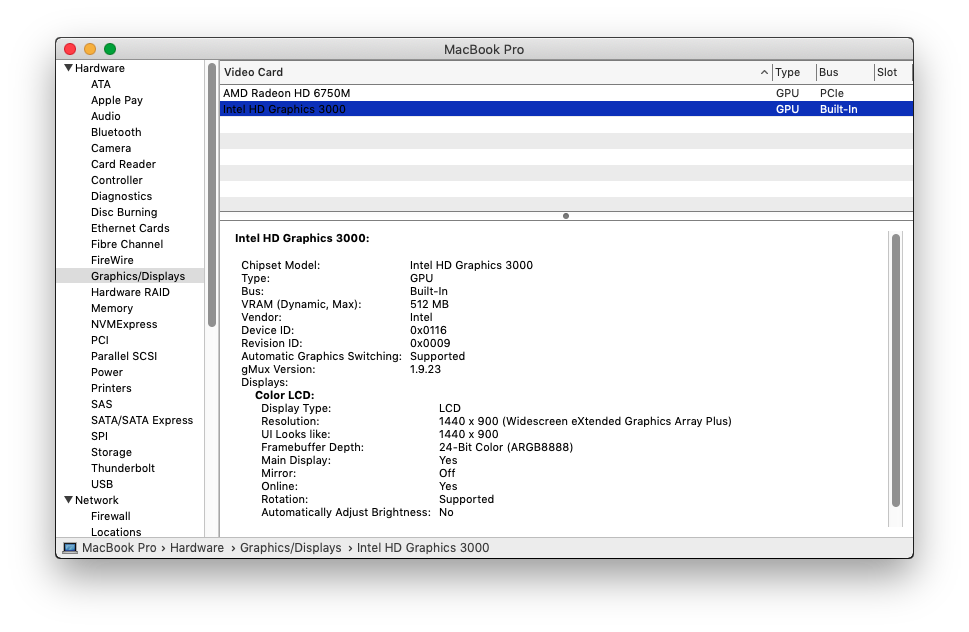Click the details pane vertical scrollbar
Screen dimensions: 969x632
coord(896,371)
